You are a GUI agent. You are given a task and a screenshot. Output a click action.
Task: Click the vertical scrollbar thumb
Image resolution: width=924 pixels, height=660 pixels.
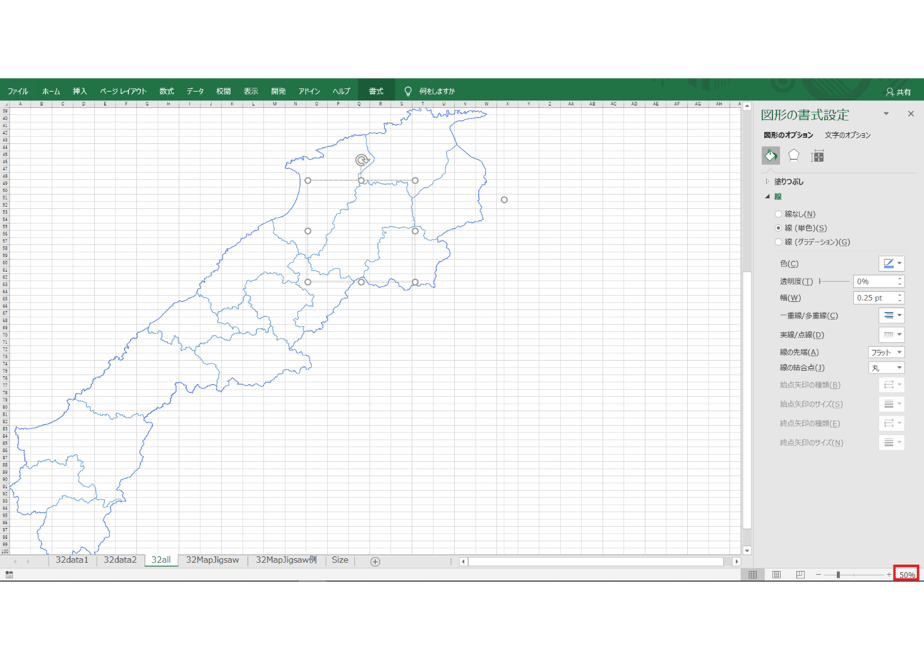[747, 400]
